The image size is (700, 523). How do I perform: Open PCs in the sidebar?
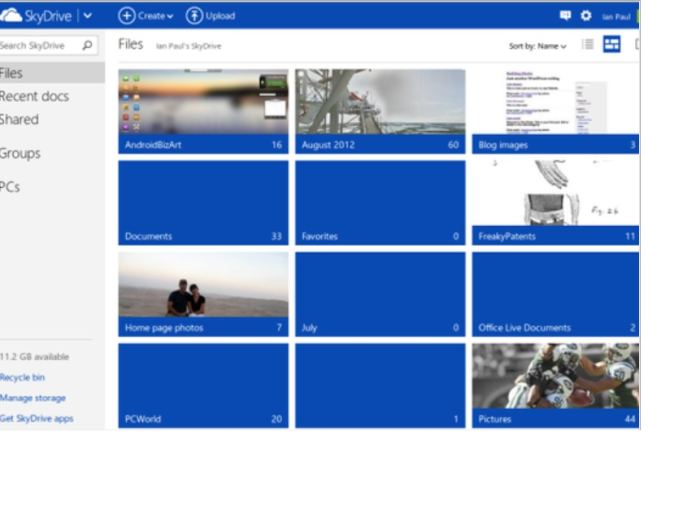10,187
